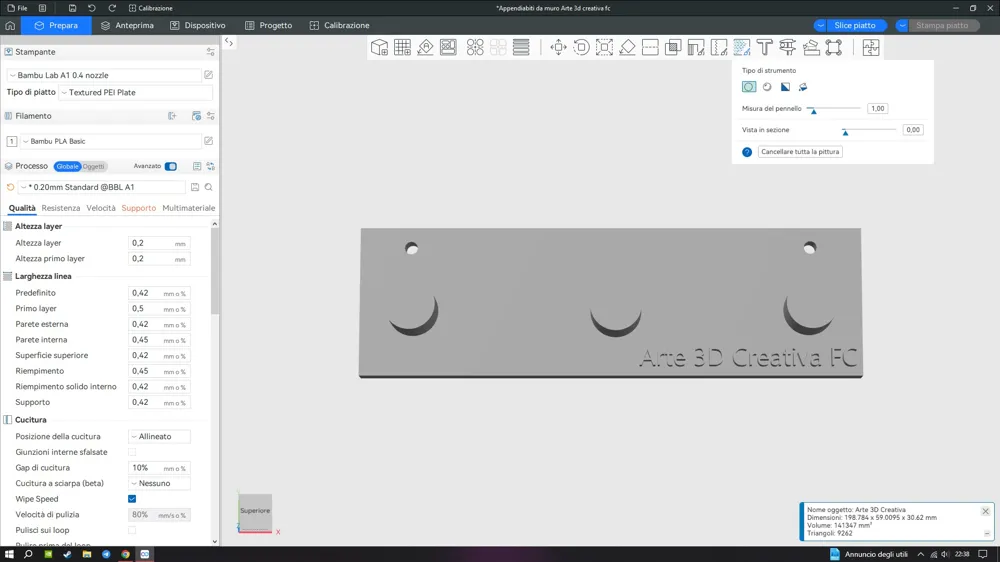Image resolution: width=1000 pixels, height=562 pixels.
Task: Open the Tipo di piatto dropdown
Action: [x=135, y=92]
